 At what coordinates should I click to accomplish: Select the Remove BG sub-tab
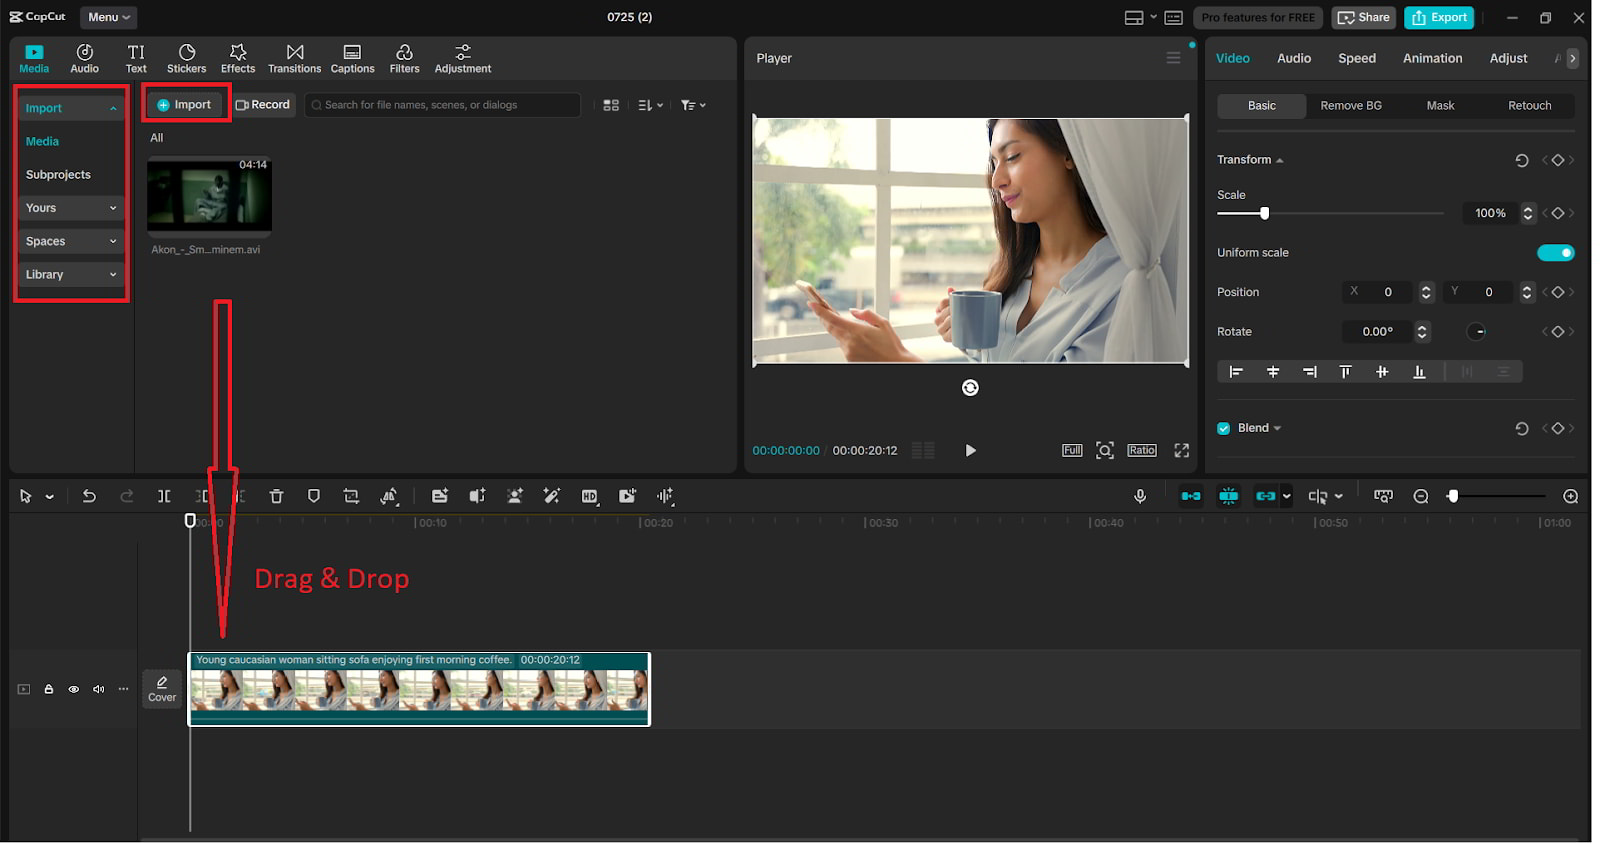1351,106
